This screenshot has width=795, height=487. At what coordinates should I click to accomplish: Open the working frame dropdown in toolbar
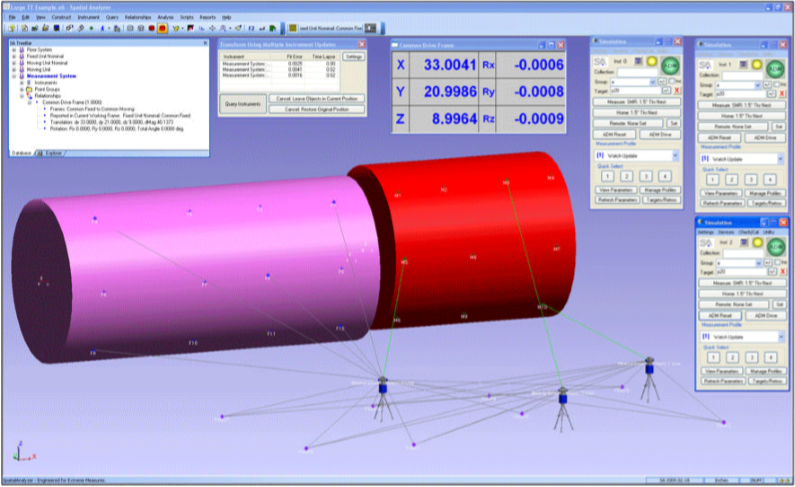click(372, 28)
